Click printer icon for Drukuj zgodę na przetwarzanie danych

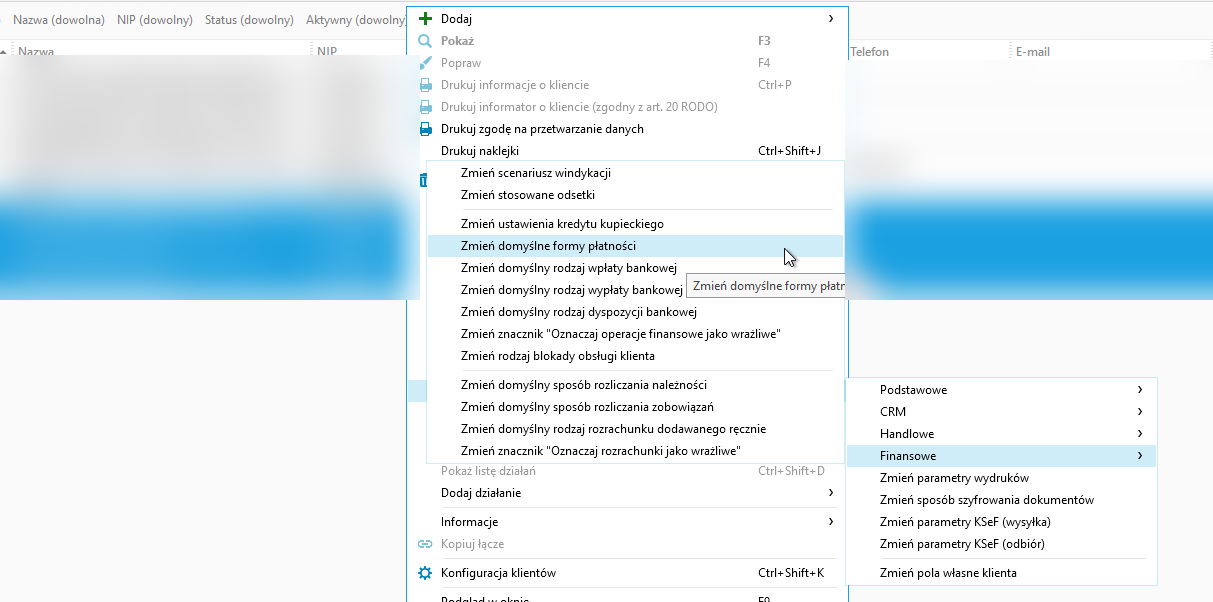pos(425,129)
